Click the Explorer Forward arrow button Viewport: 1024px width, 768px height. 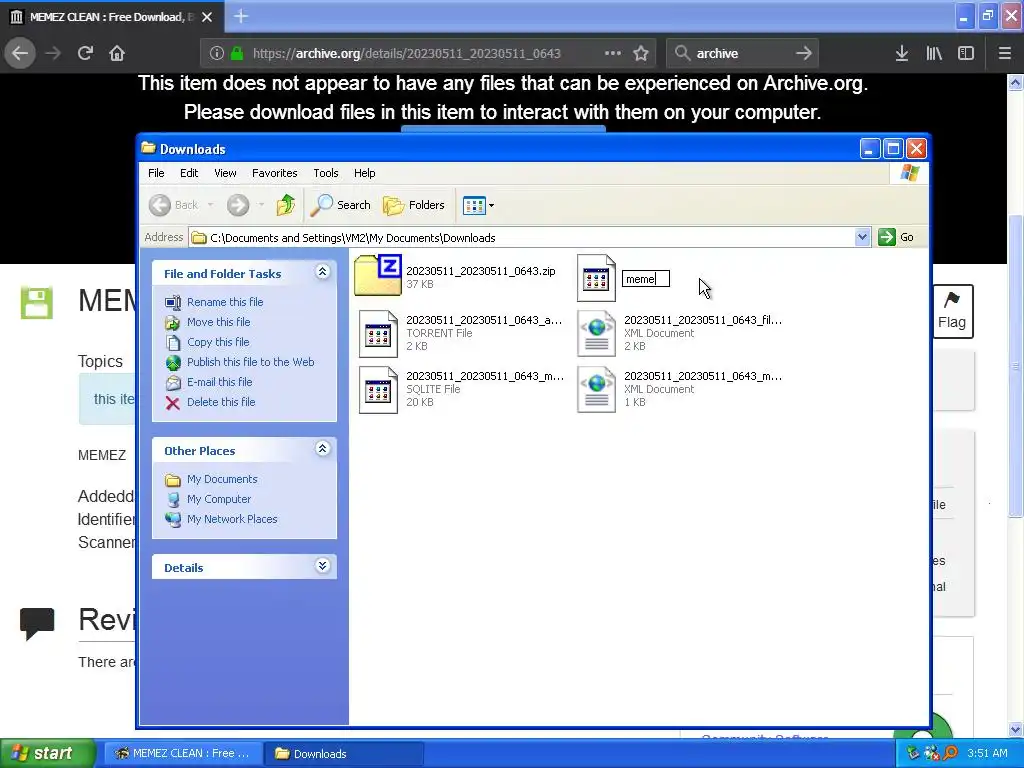coord(238,205)
